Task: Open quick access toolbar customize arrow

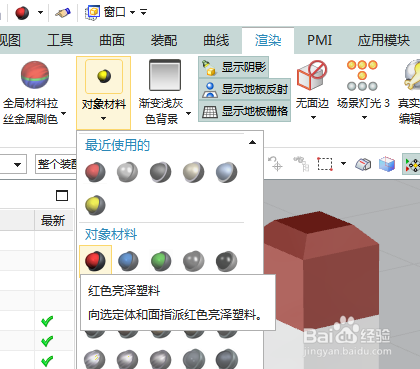Action: click(144, 12)
